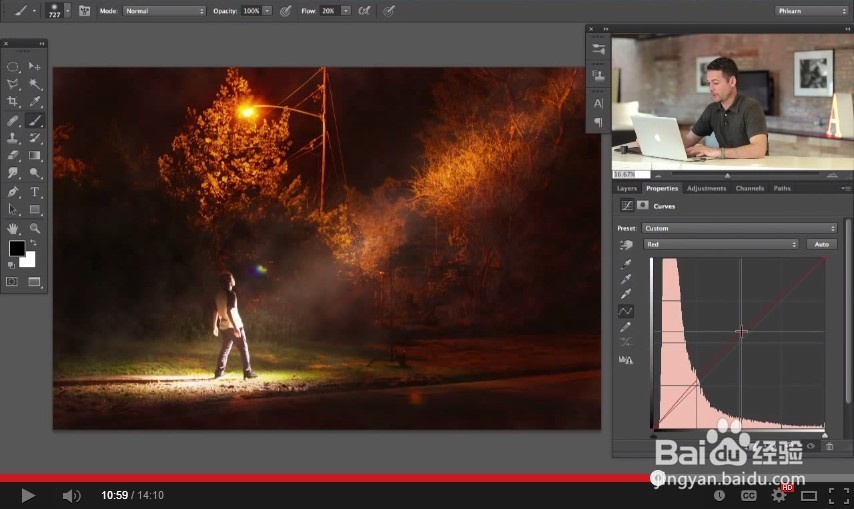Open the Preset Custom dropdown
The image size is (854, 509).
coord(740,228)
